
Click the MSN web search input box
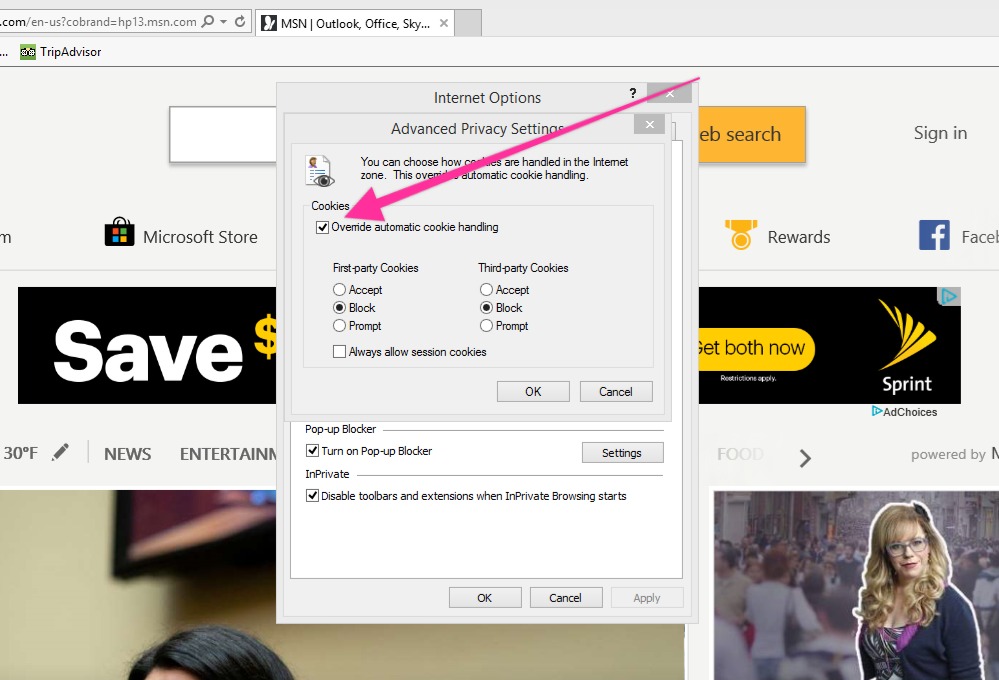tap(223, 134)
